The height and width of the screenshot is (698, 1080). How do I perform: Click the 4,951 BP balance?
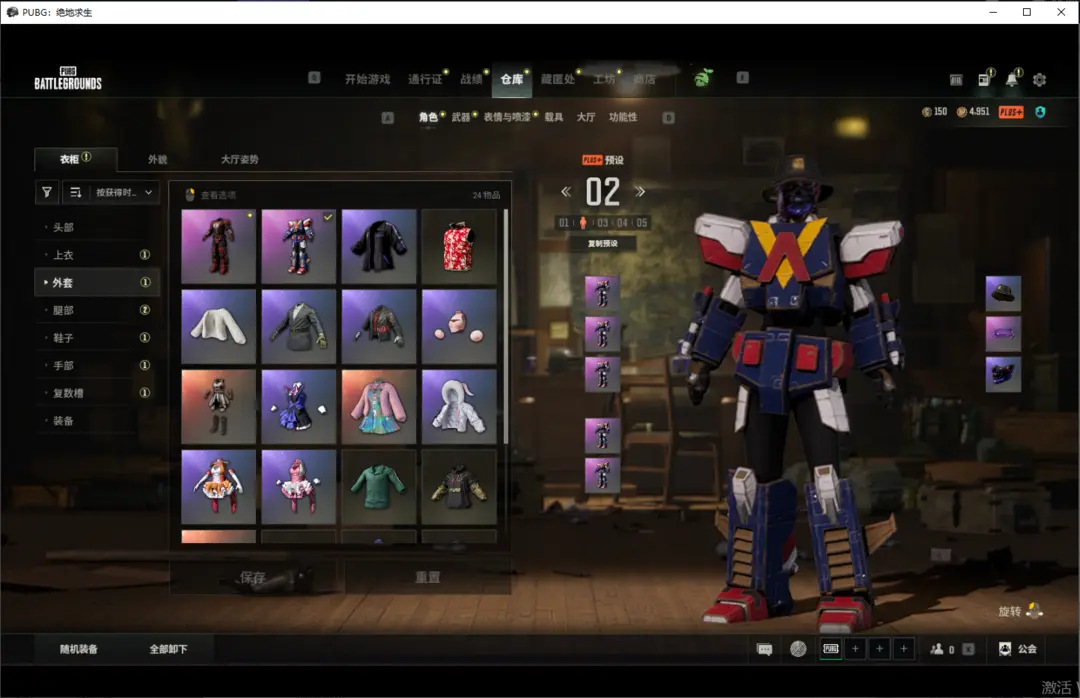[x=973, y=112]
